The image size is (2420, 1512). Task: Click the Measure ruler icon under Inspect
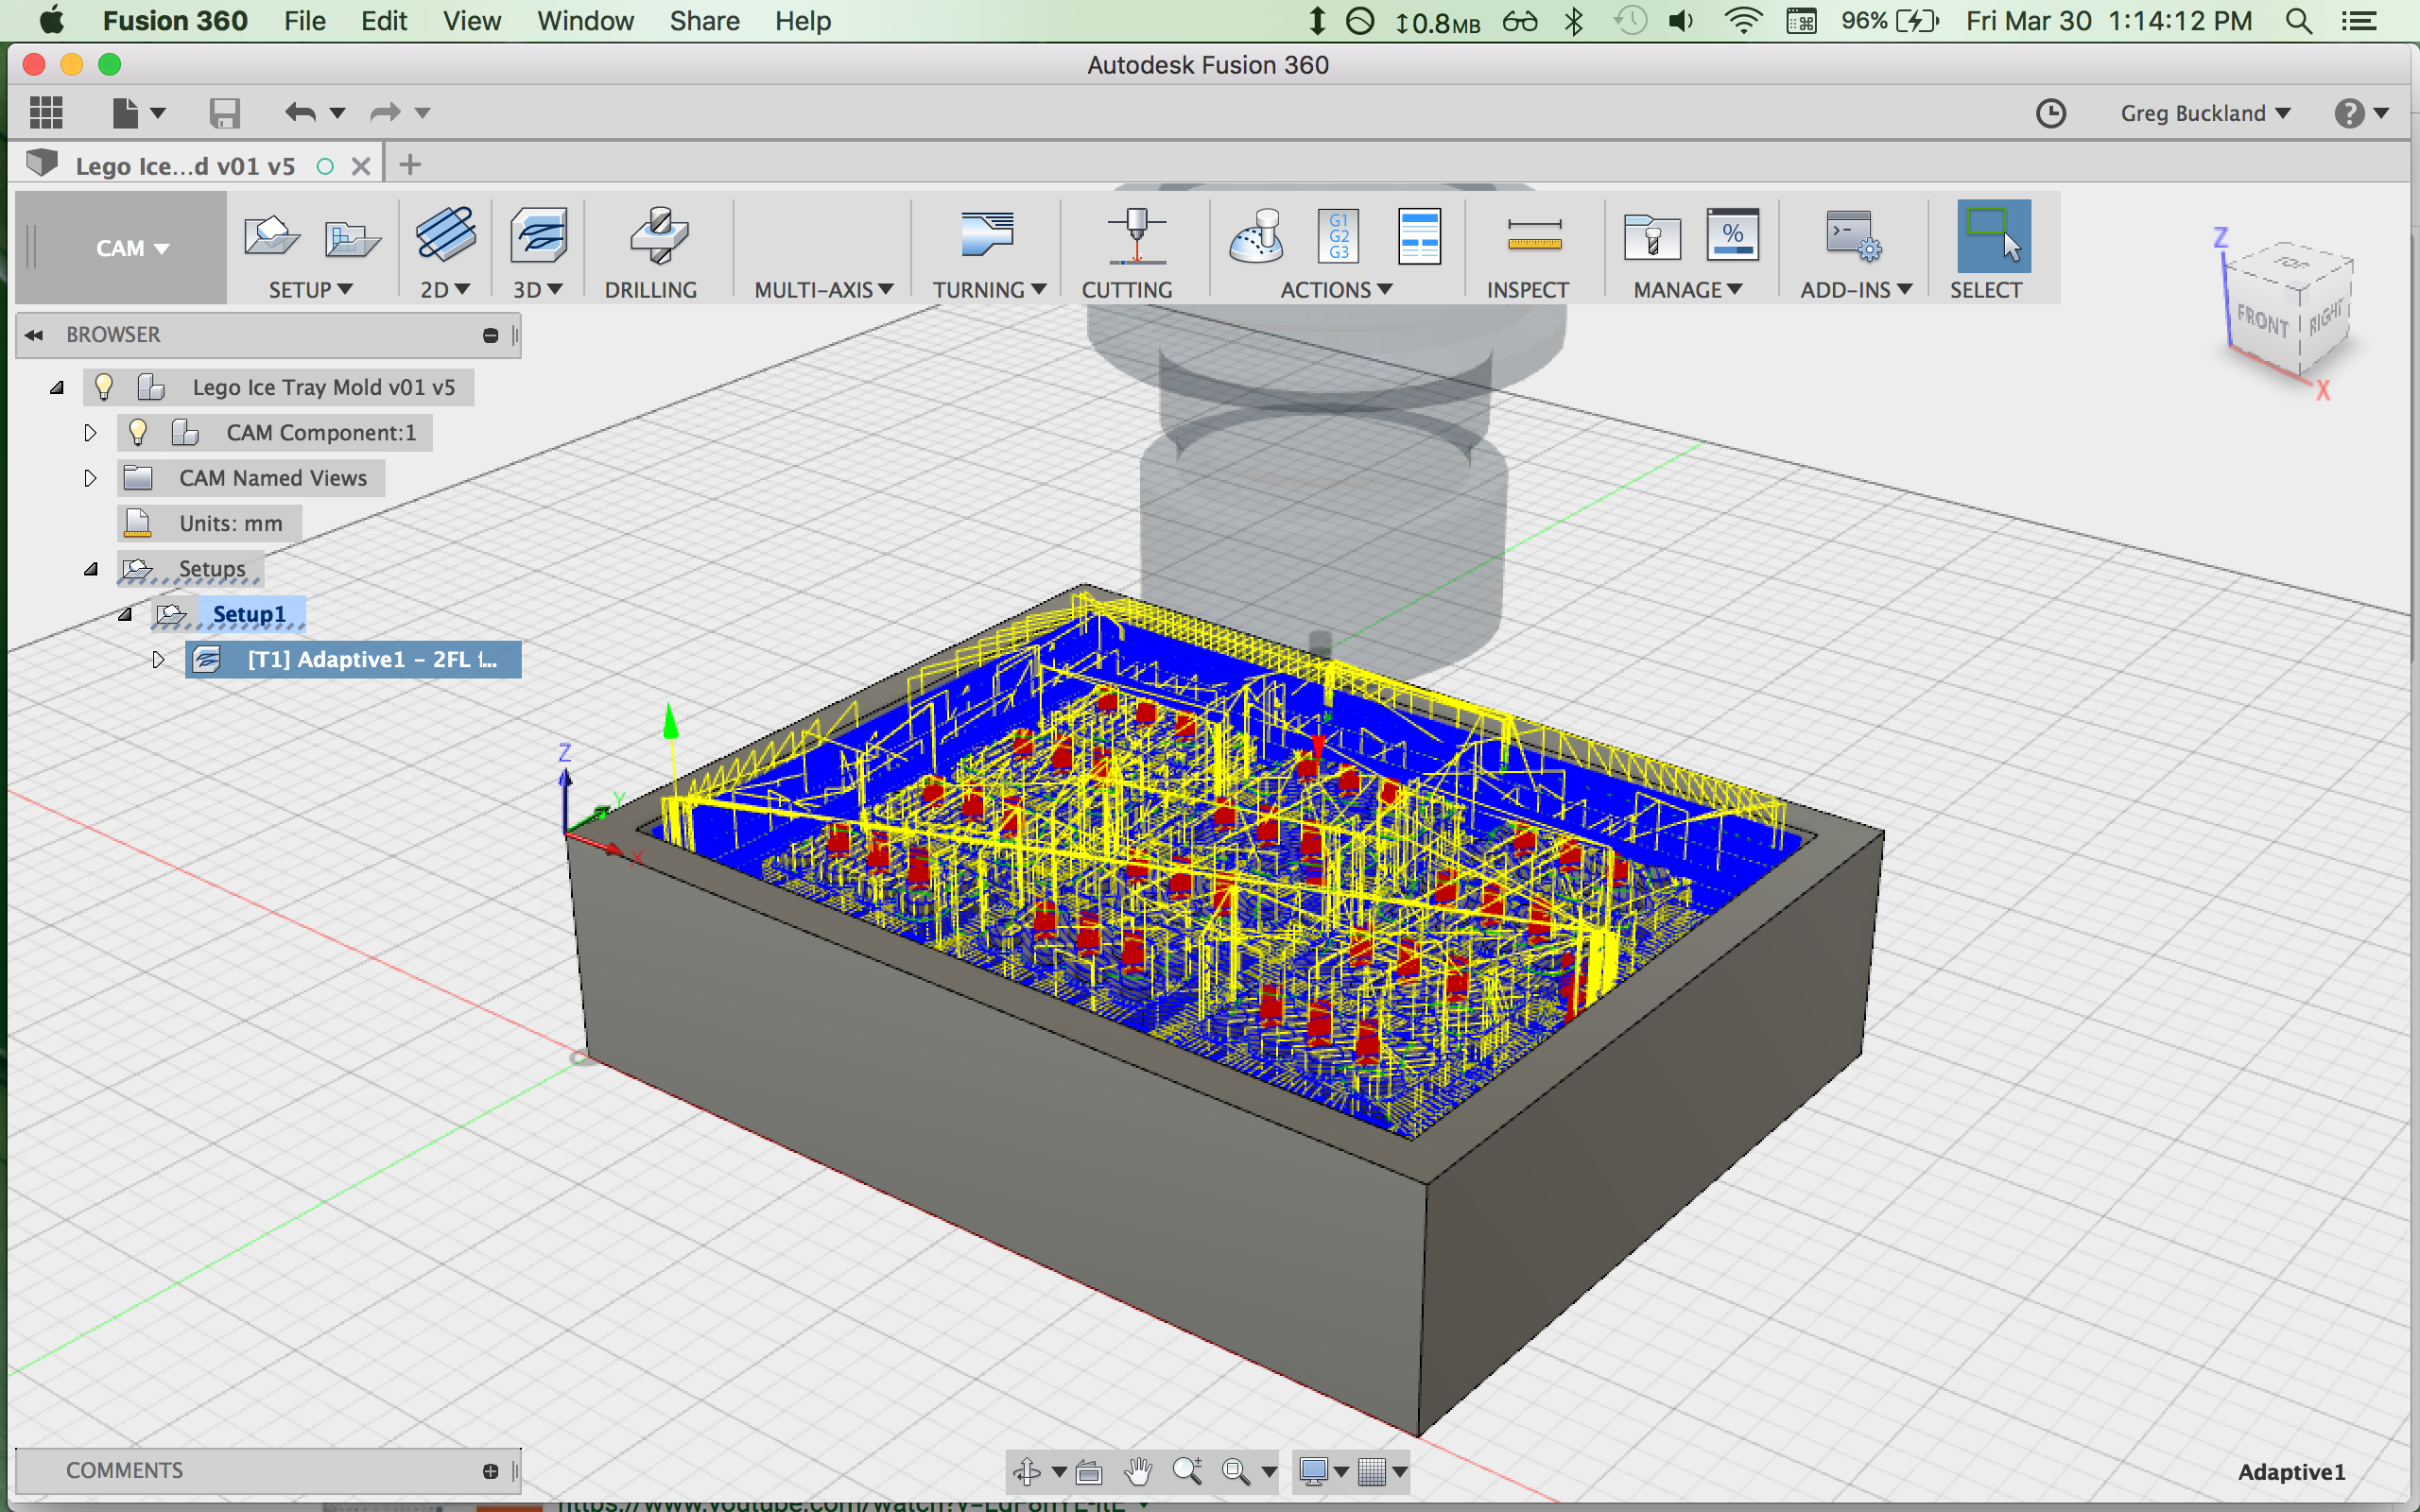tap(1534, 236)
